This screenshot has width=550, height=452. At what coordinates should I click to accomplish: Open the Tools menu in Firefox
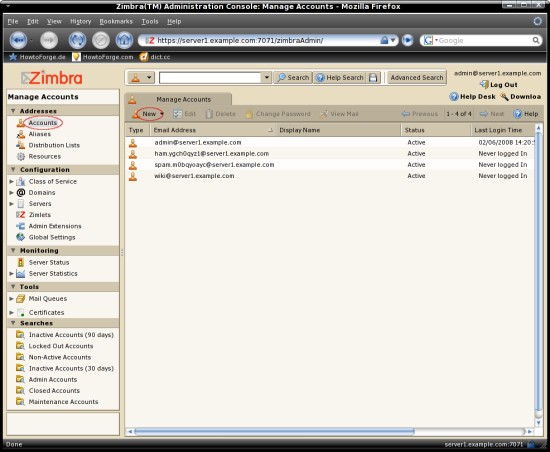click(150, 21)
